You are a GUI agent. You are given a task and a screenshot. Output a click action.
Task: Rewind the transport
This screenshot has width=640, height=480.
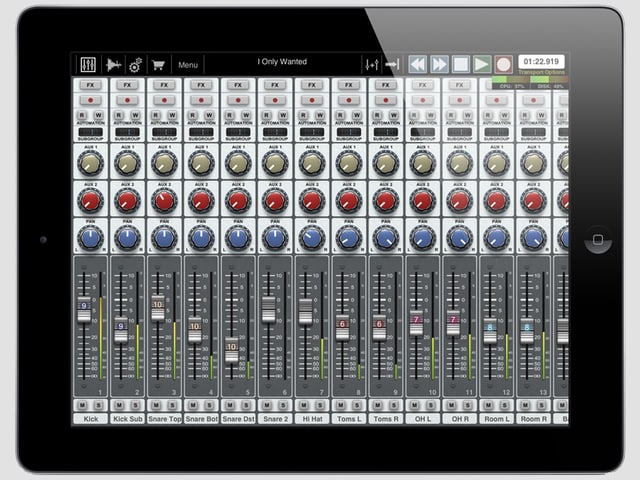tap(418, 64)
